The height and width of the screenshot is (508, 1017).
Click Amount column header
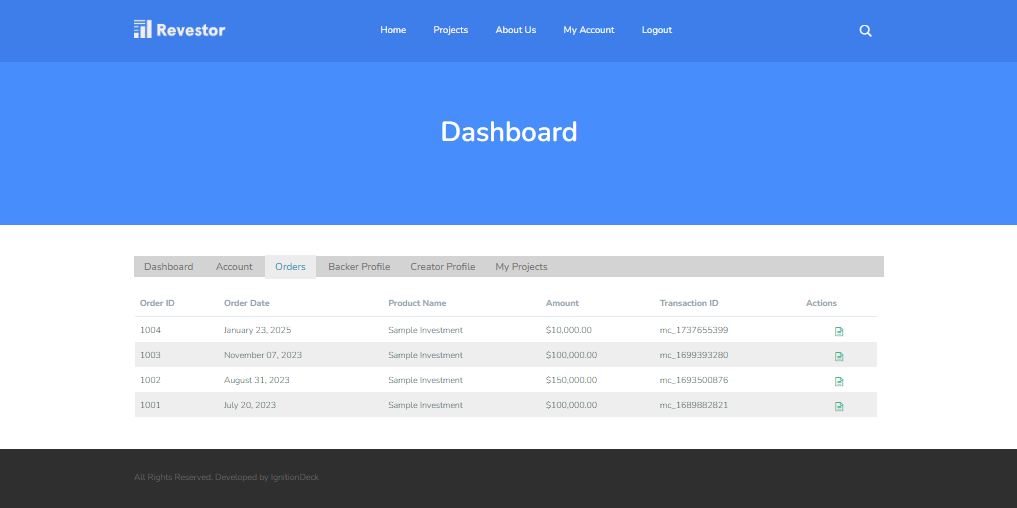click(x=562, y=303)
